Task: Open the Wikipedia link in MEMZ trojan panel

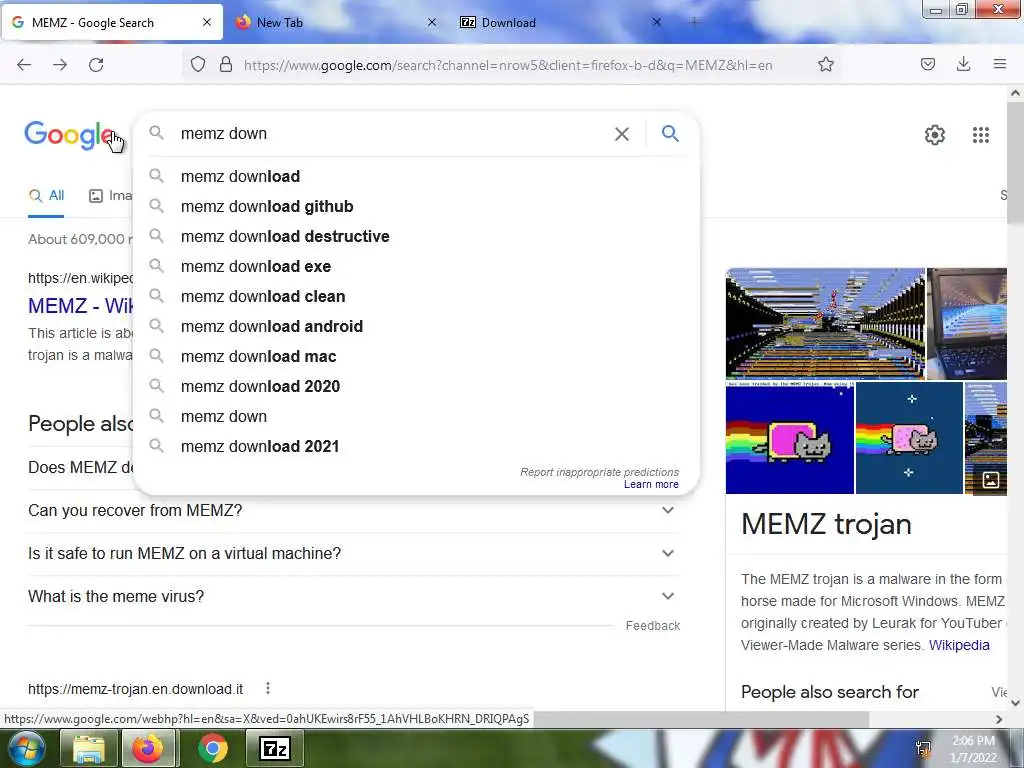Action: (959, 645)
